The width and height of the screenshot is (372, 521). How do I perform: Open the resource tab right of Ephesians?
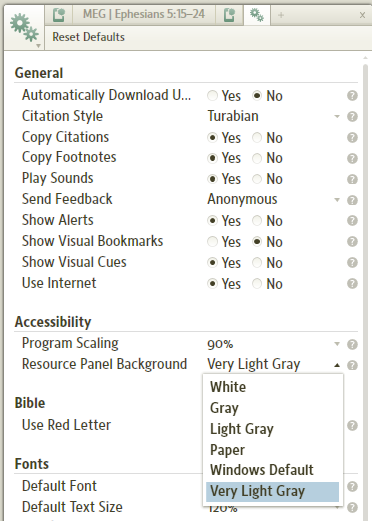point(229,15)
